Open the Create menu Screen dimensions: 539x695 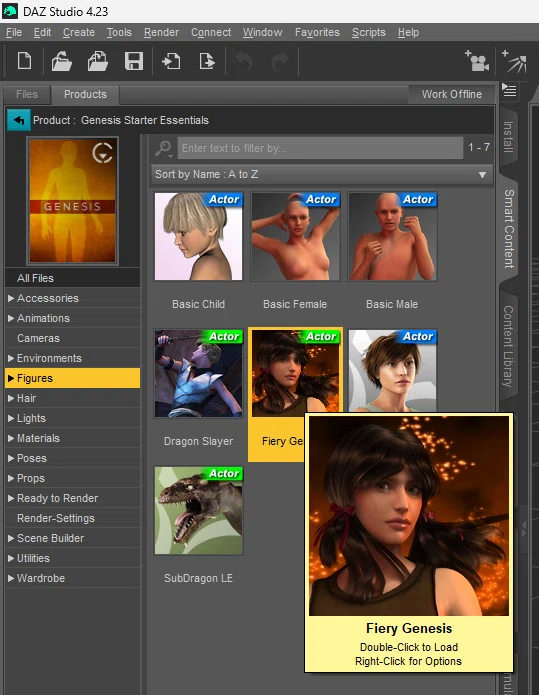click(x=79, y=32)
